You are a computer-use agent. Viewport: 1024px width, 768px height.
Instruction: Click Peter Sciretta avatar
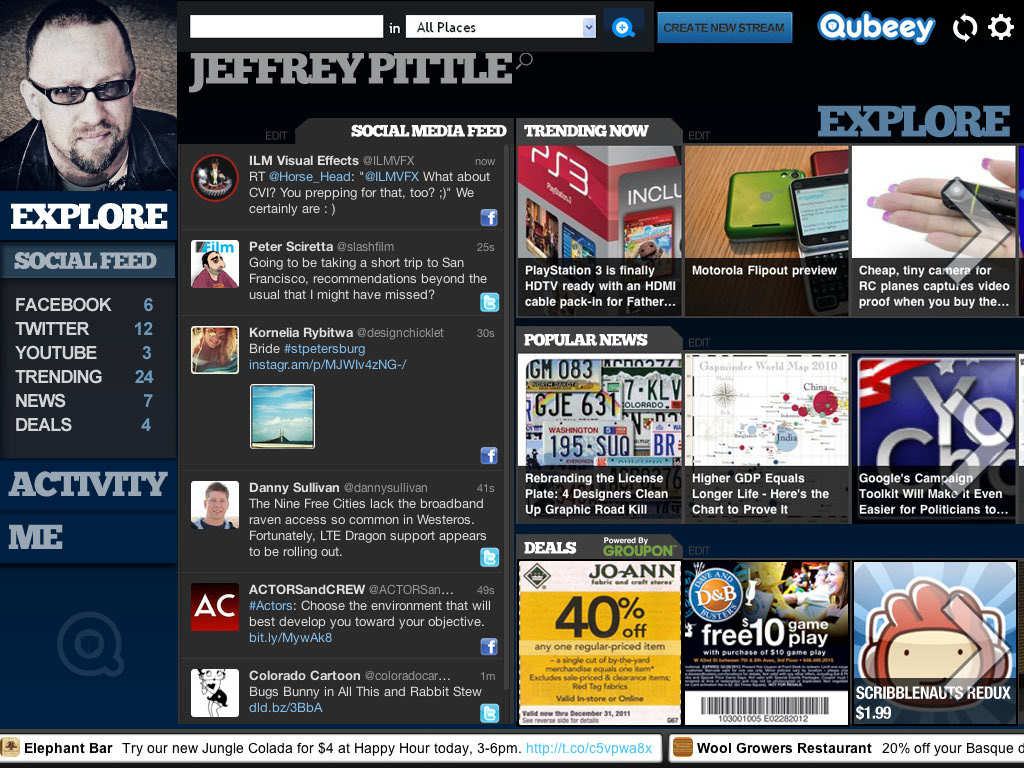coord(215,264)
